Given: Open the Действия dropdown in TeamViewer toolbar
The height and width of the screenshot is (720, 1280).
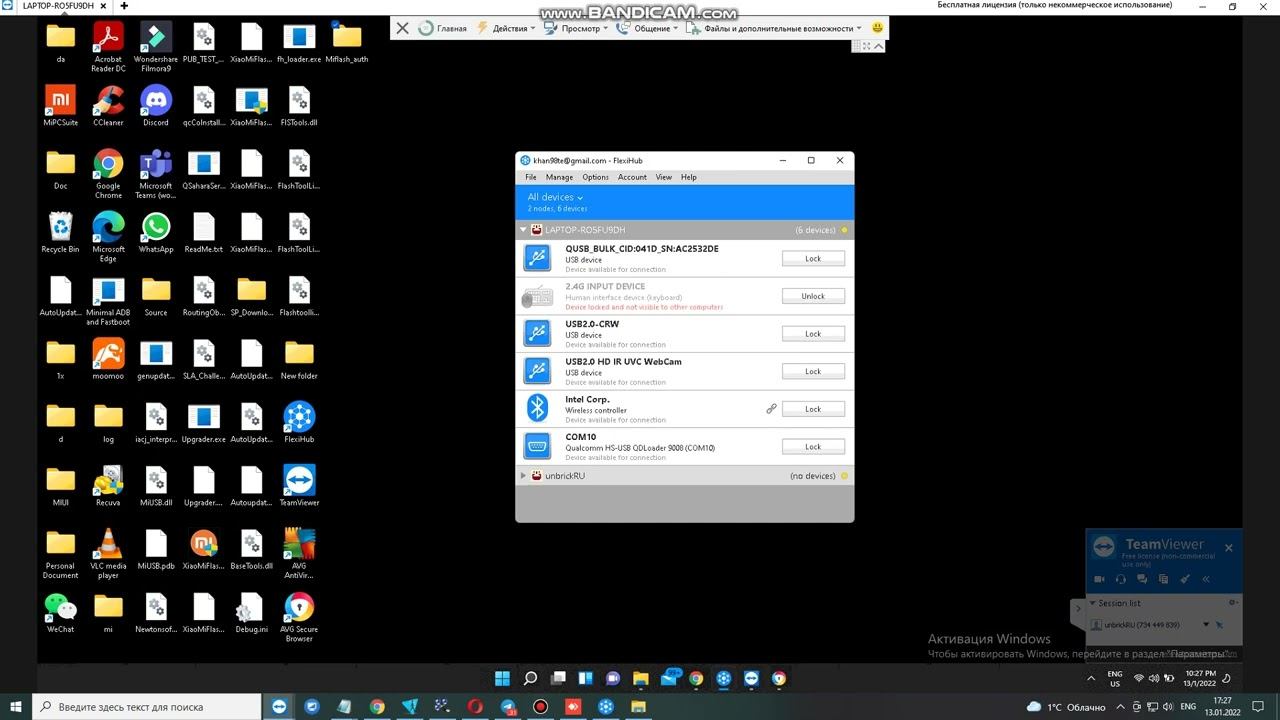Looking at the screenshot, I should (x=506, y=28).
